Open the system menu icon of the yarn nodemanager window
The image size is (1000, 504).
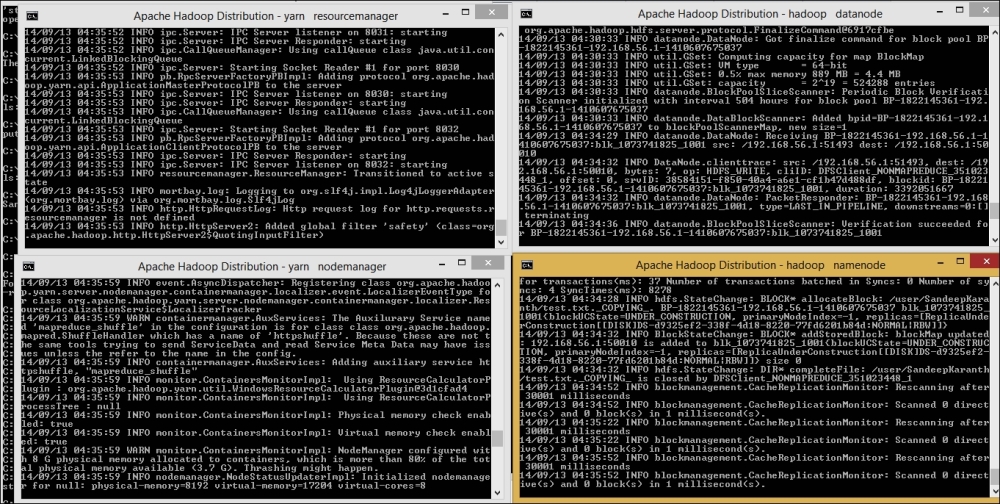point(28,267)
